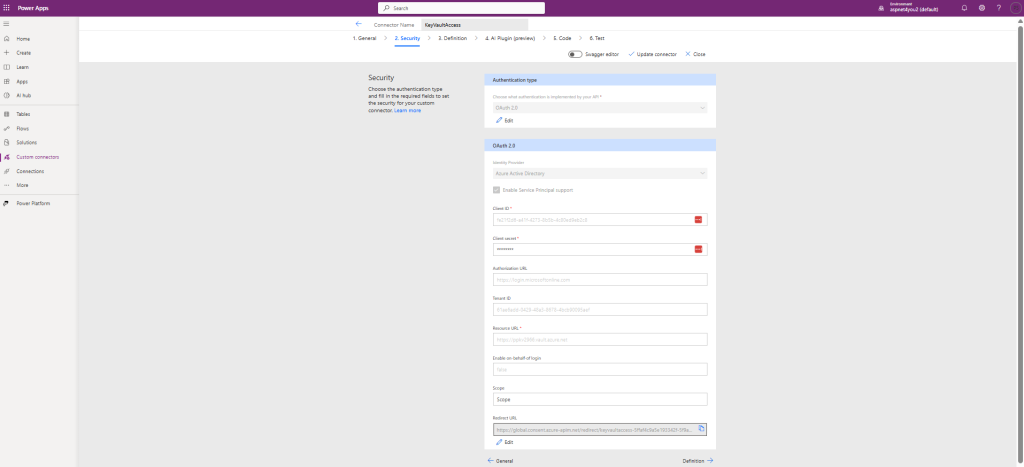Viewport: 1024px width, 467px height.
Task: Open the user account avatar
Action: point(1015,8)
